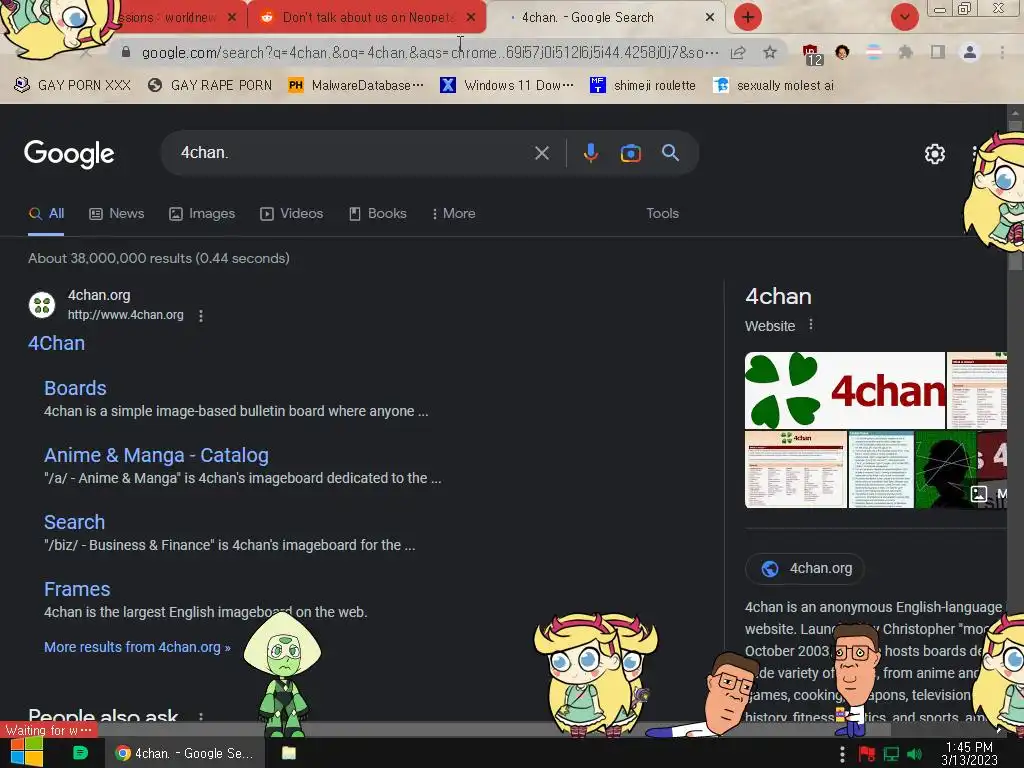Switch to the Images results tab
The image size is (1024, 768).
(x=202, y=214)
